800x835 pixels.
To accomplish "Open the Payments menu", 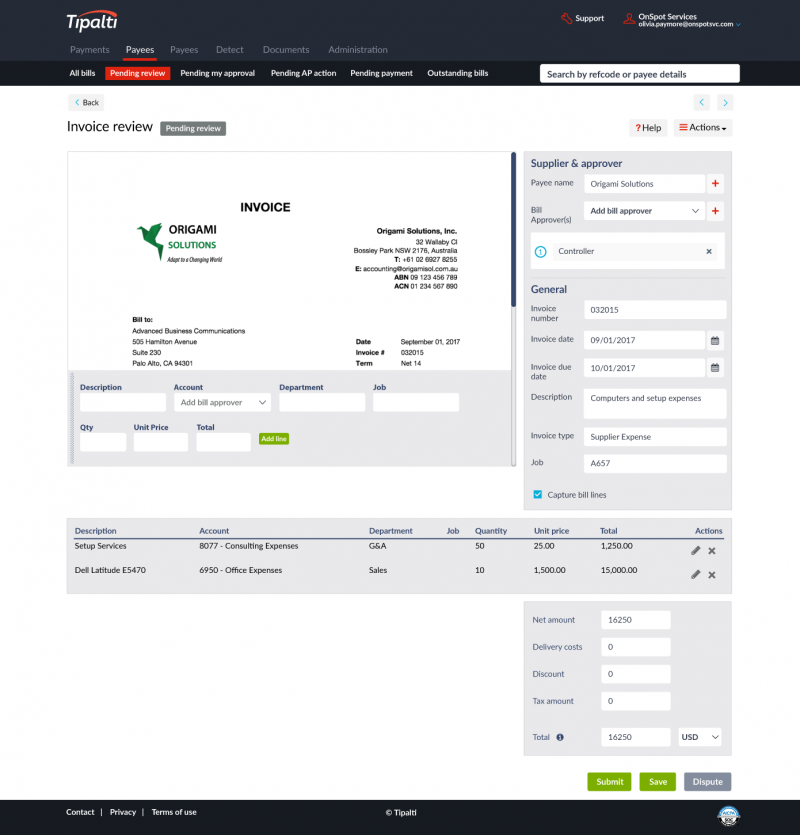I will point(90,49).
